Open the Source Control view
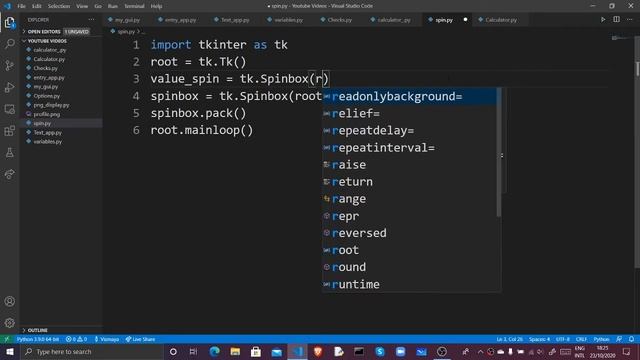 [10, 66]
